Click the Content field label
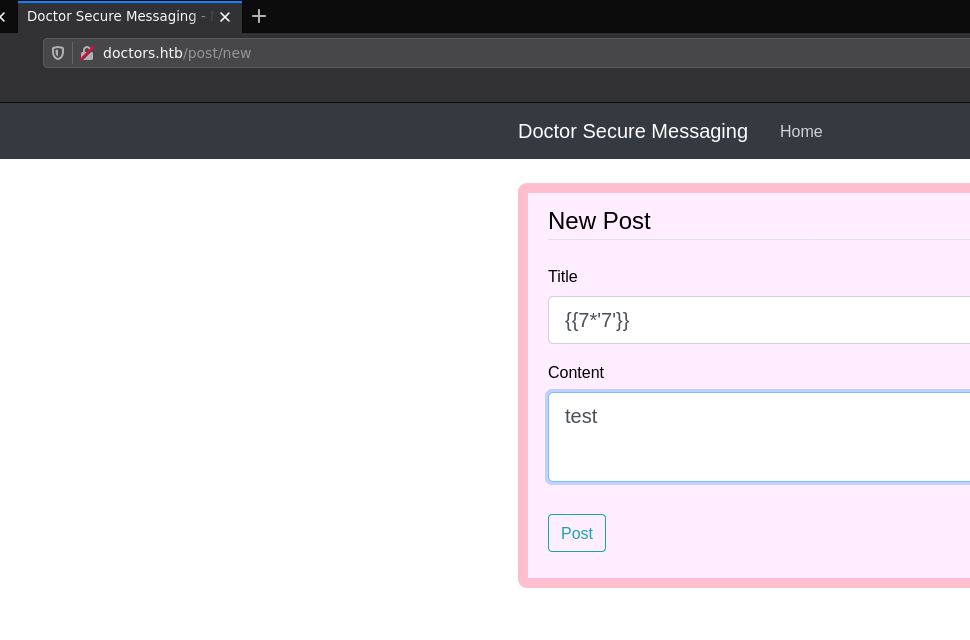970x640 pixels. pyautogui.click(x=575, y=373)
